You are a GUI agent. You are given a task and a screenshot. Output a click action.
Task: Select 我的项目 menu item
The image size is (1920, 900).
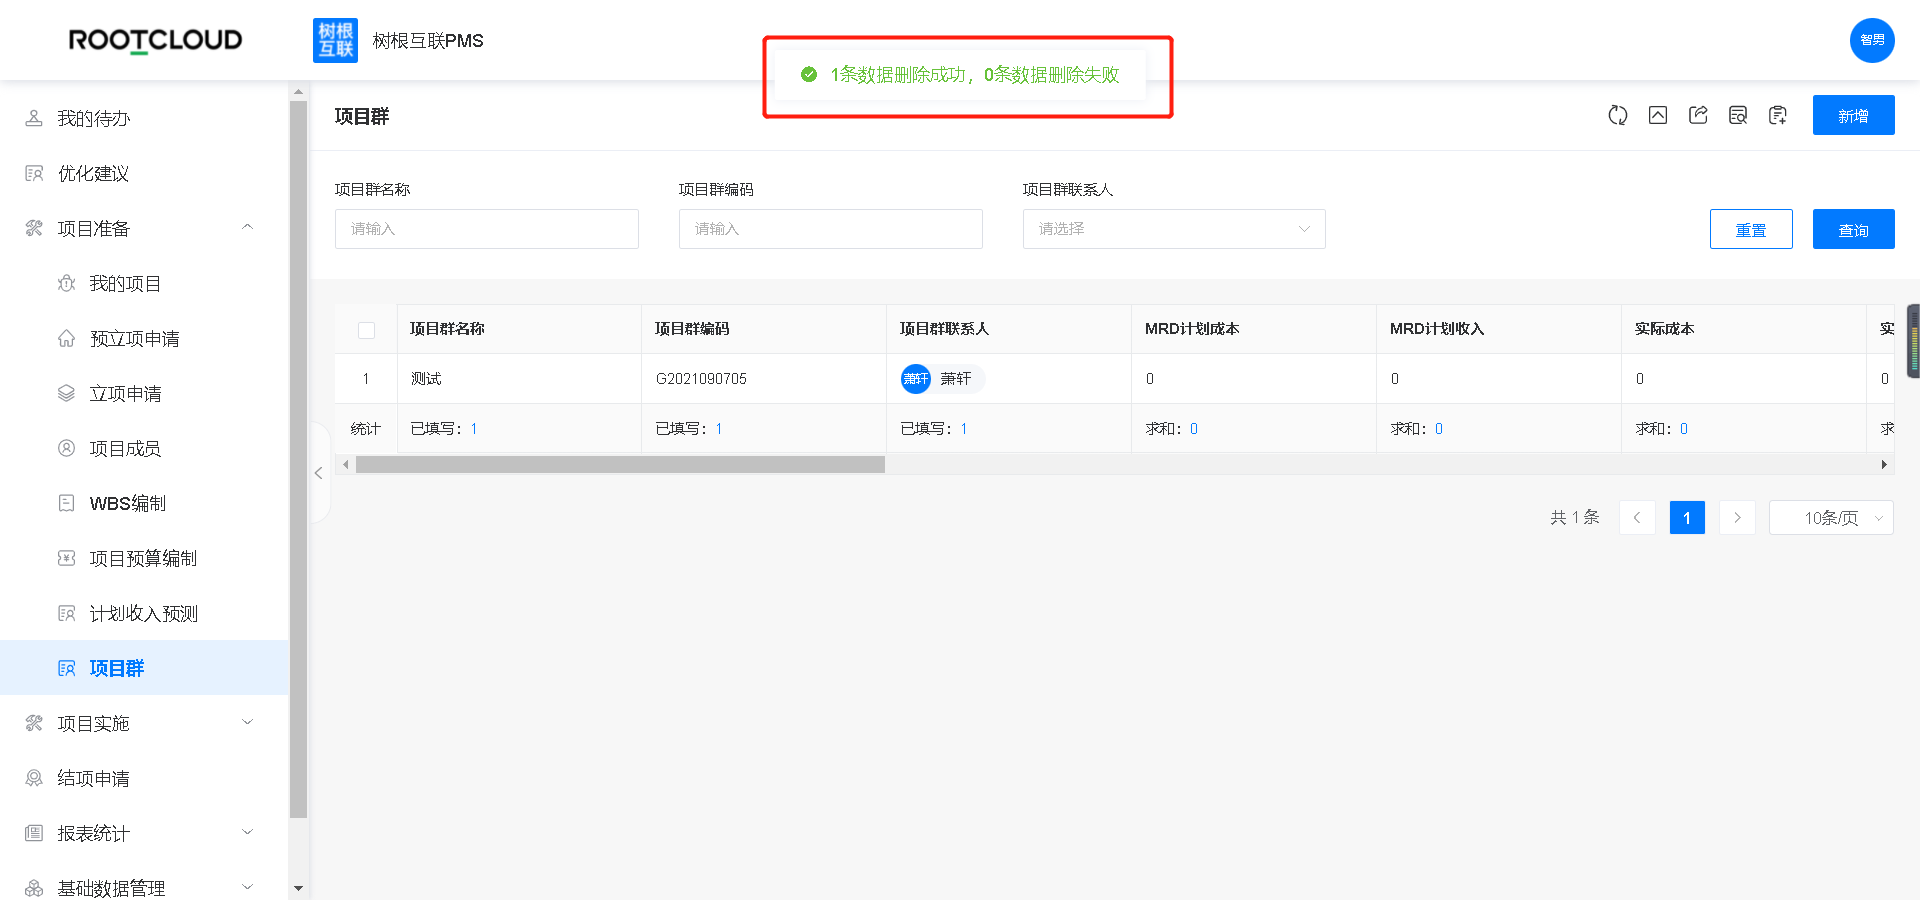(x=144, y=283)
